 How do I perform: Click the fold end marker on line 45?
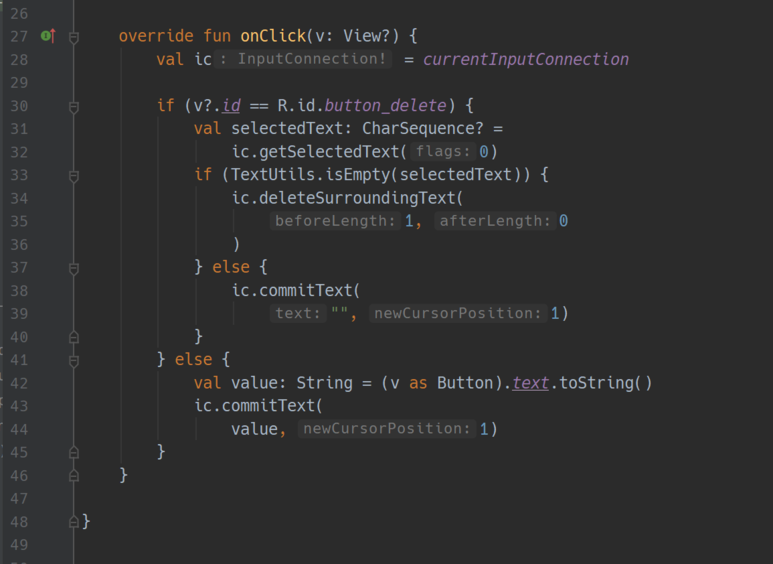tap(74, 453)
